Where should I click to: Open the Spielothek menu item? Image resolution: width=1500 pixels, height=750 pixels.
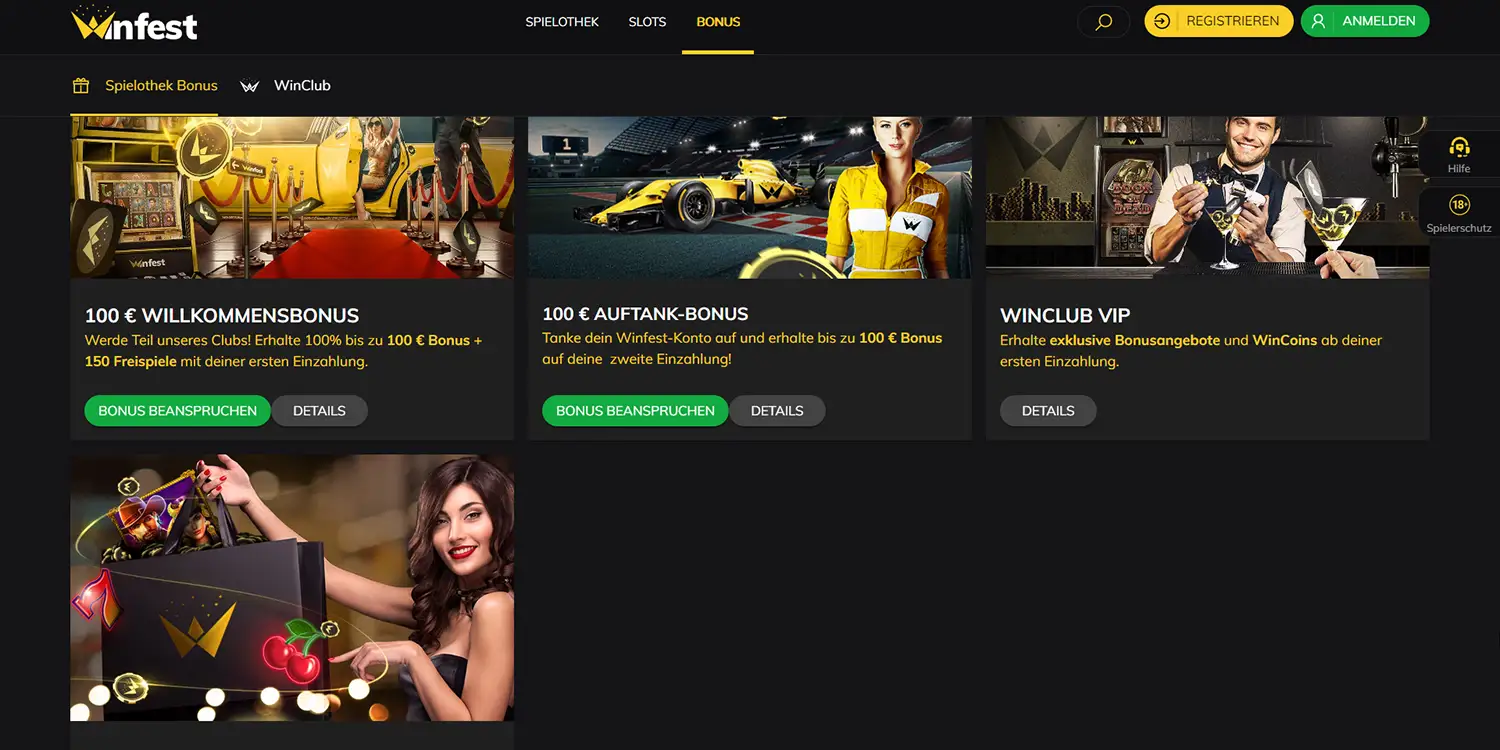562,22
